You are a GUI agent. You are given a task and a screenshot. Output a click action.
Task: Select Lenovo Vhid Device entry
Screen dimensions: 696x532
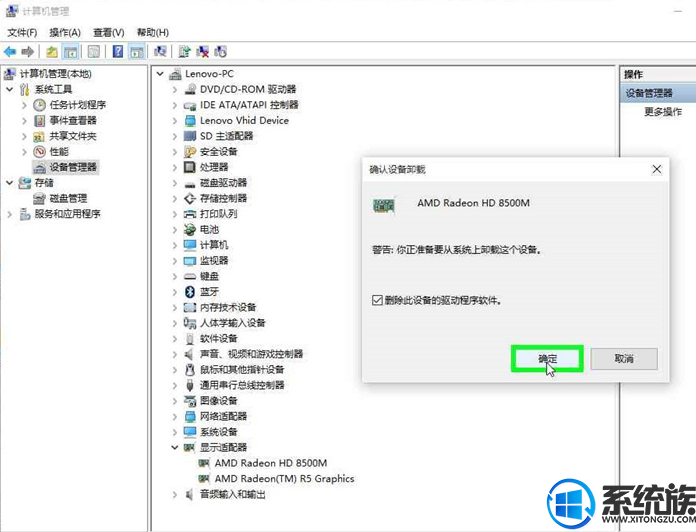click(x=244, y=121)
